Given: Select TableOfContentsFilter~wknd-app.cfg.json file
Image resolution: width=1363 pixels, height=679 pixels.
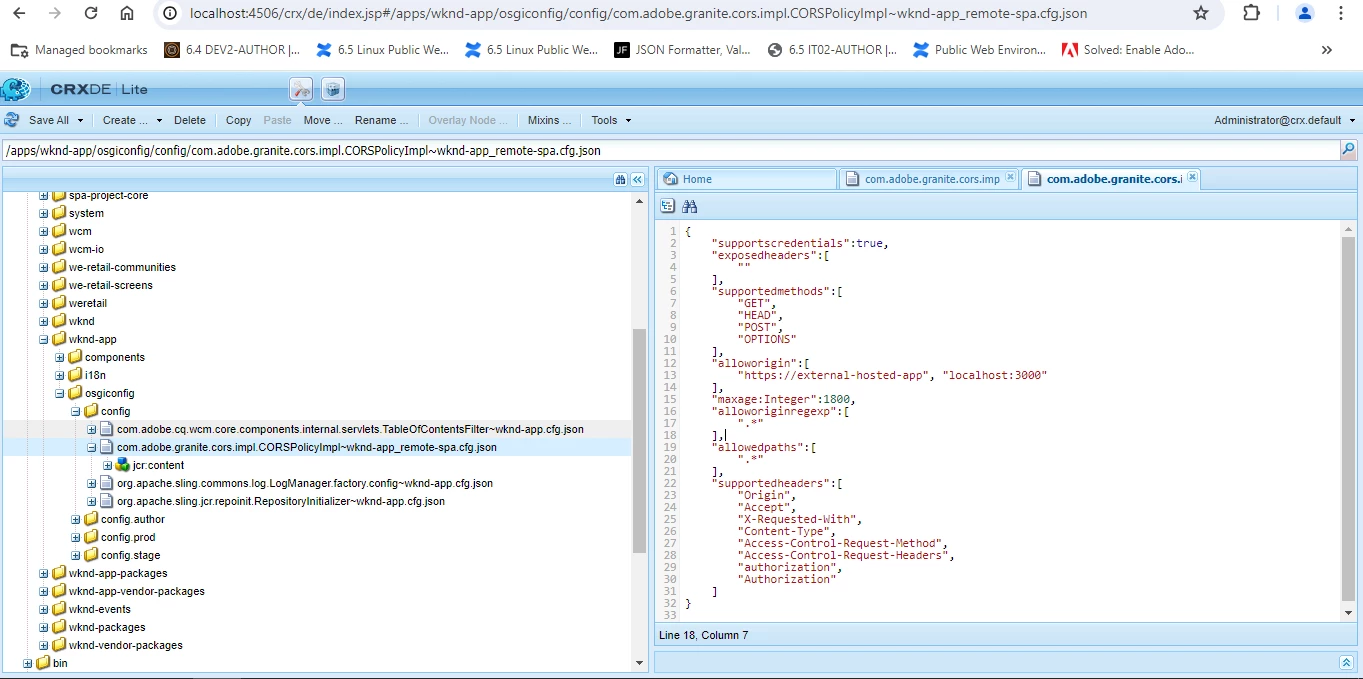Looking at the screenshot, I should point(350,429).
